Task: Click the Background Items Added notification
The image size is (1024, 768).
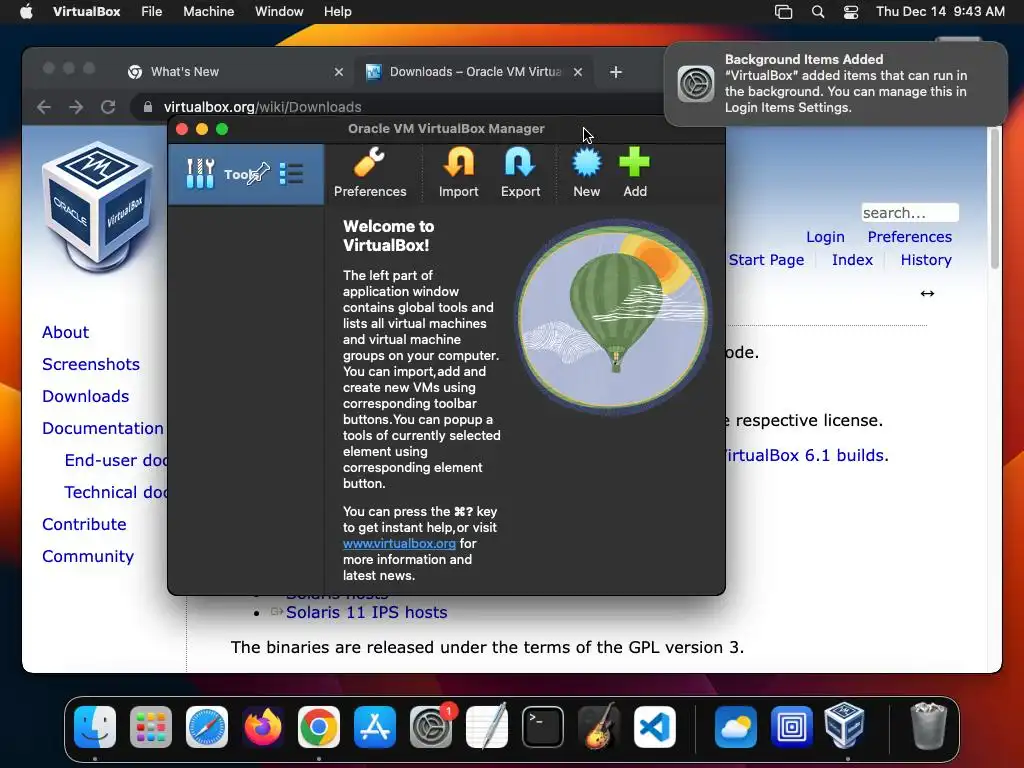Action: (835, 84)
